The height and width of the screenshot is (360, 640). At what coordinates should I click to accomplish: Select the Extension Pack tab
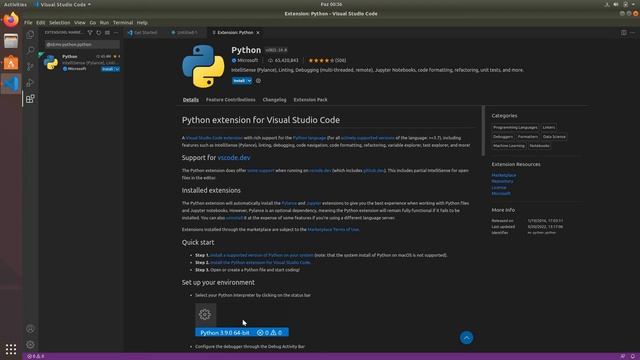click(311, 100)
